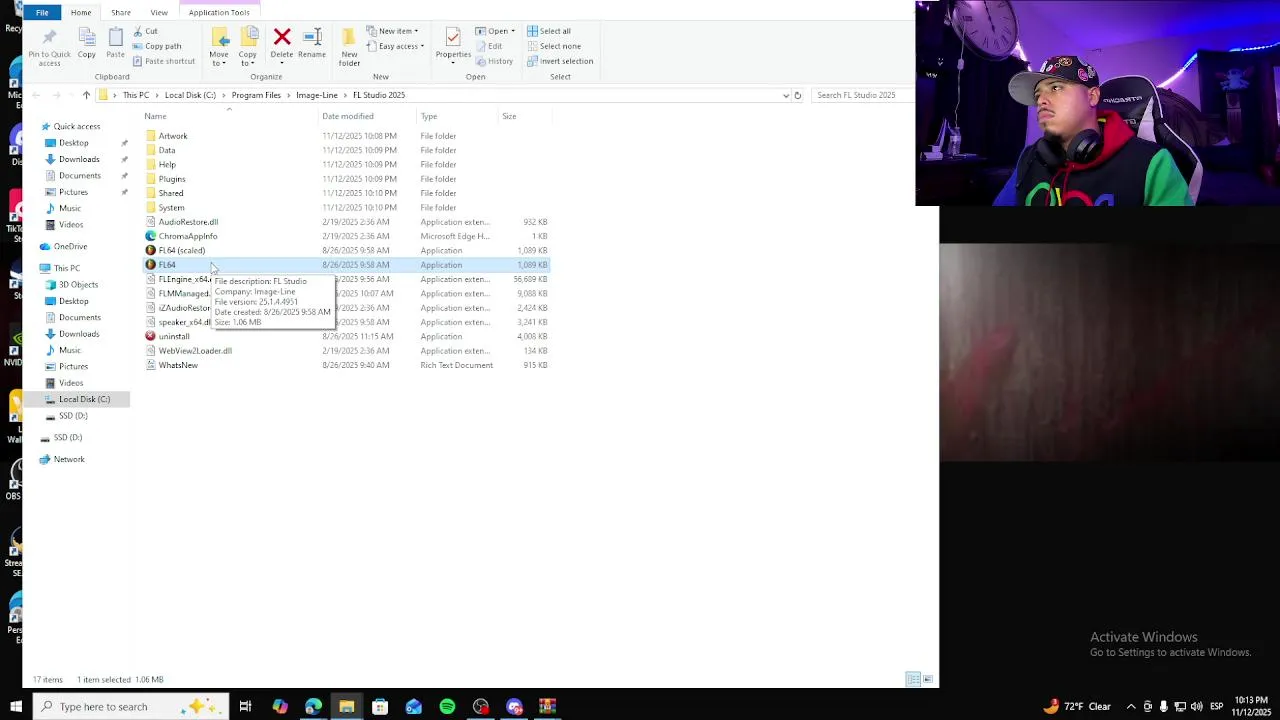1280x720 pixels.
Task: Switch to the Home ribbon tab
Action: click(81, 12)
